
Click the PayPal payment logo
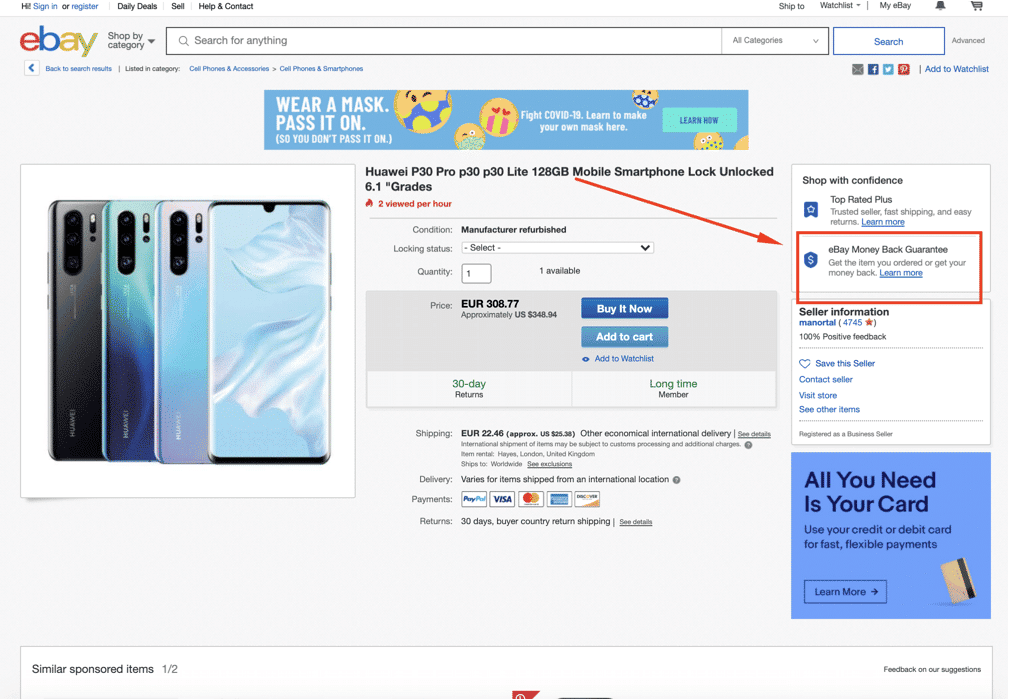[474, 499]
